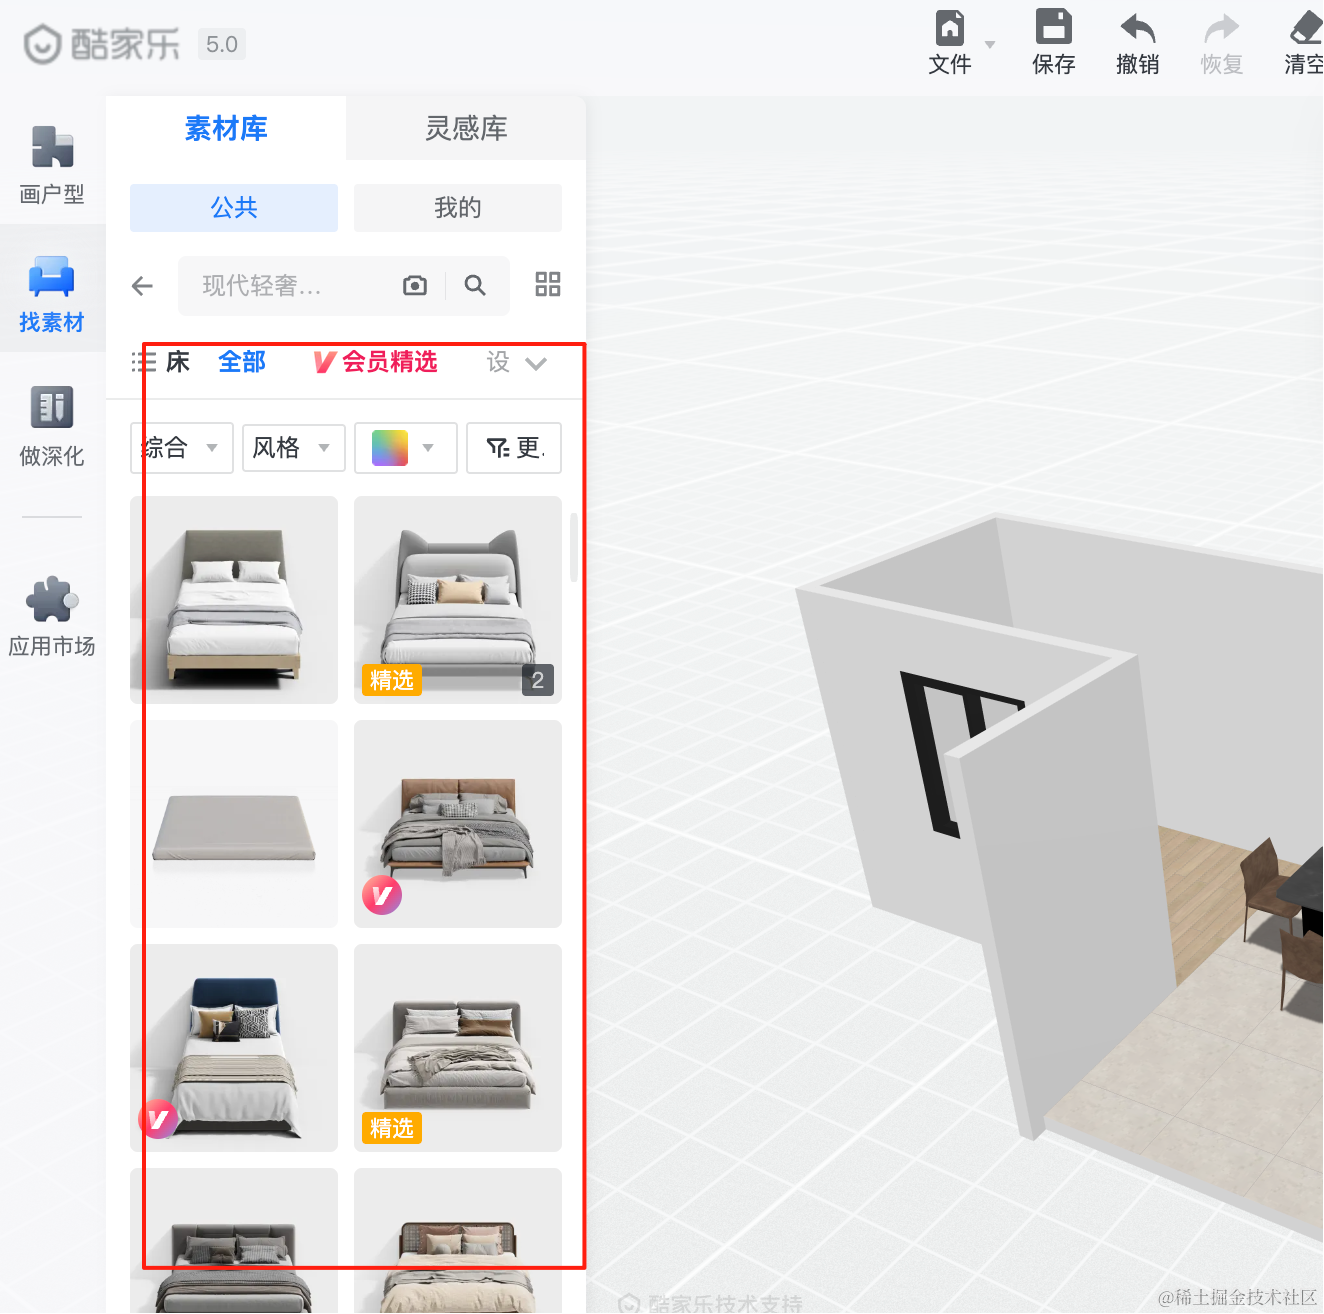The height and width of the screenshot is (1314, 1324).
Task: Select the 会员精选 filter tab
Action: pyautogui.click(x=376, y=362)
